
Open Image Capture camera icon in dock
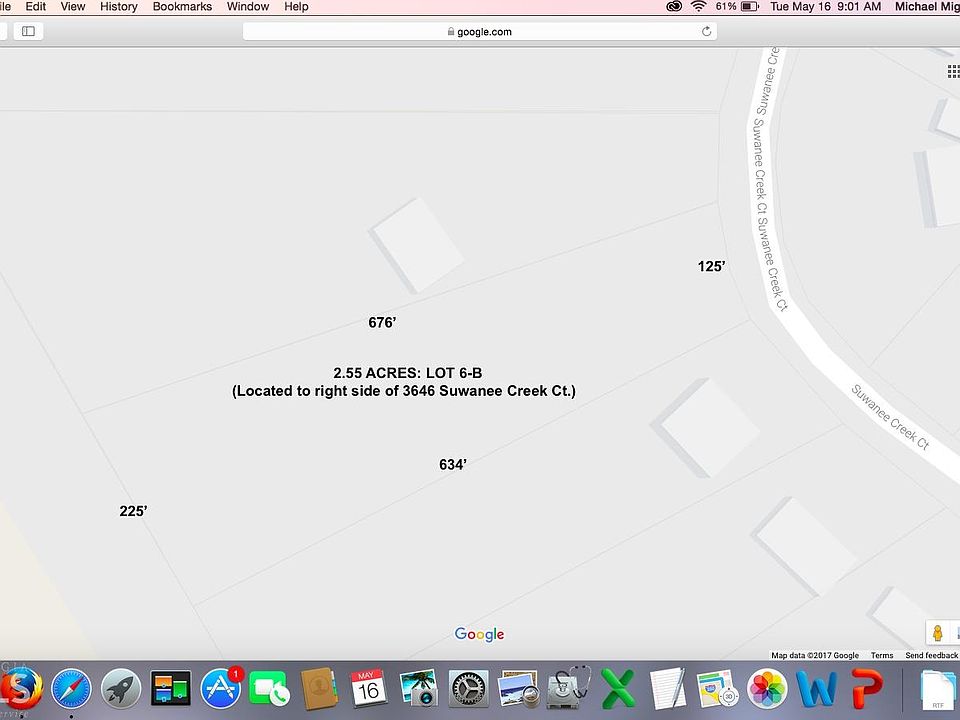418,688
